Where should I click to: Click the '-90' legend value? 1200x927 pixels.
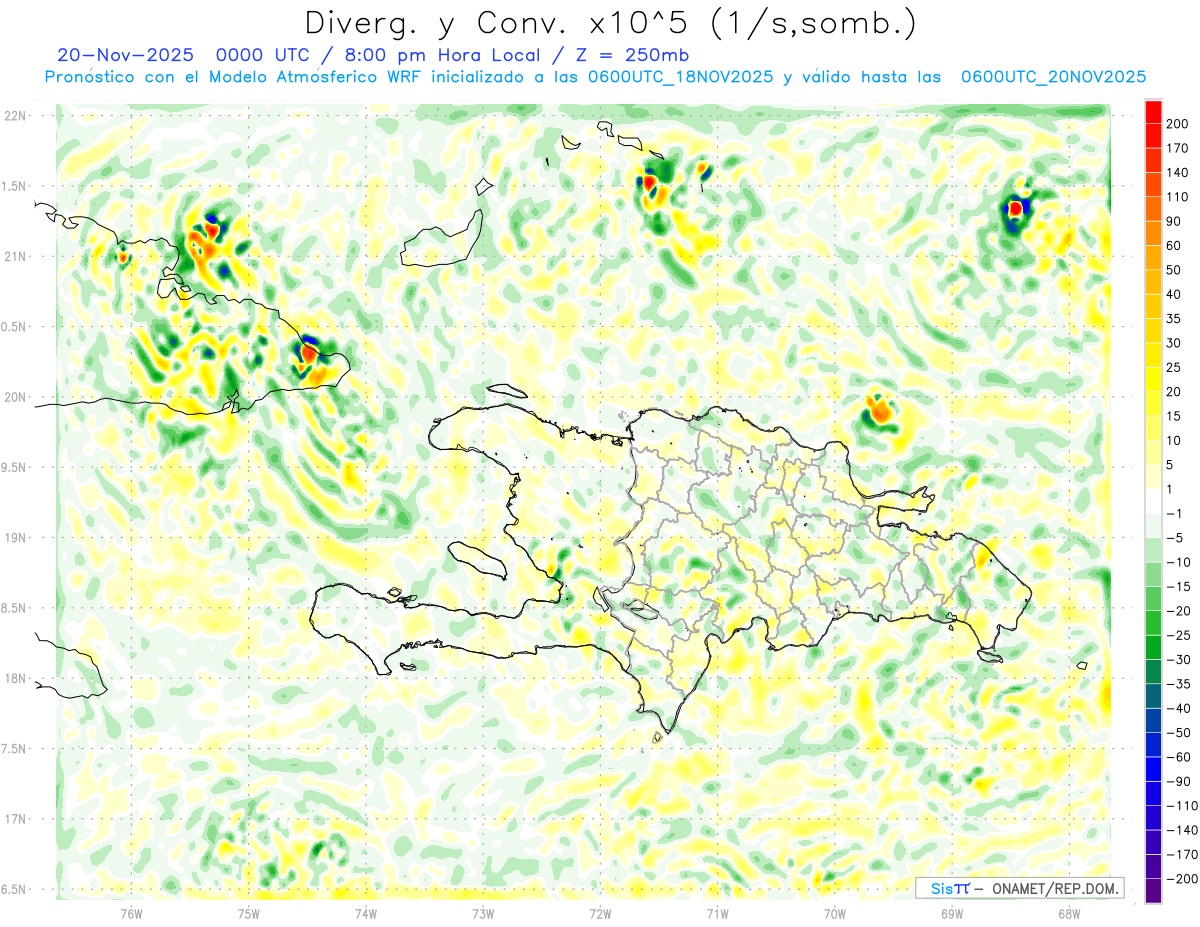pos(1180,782)
